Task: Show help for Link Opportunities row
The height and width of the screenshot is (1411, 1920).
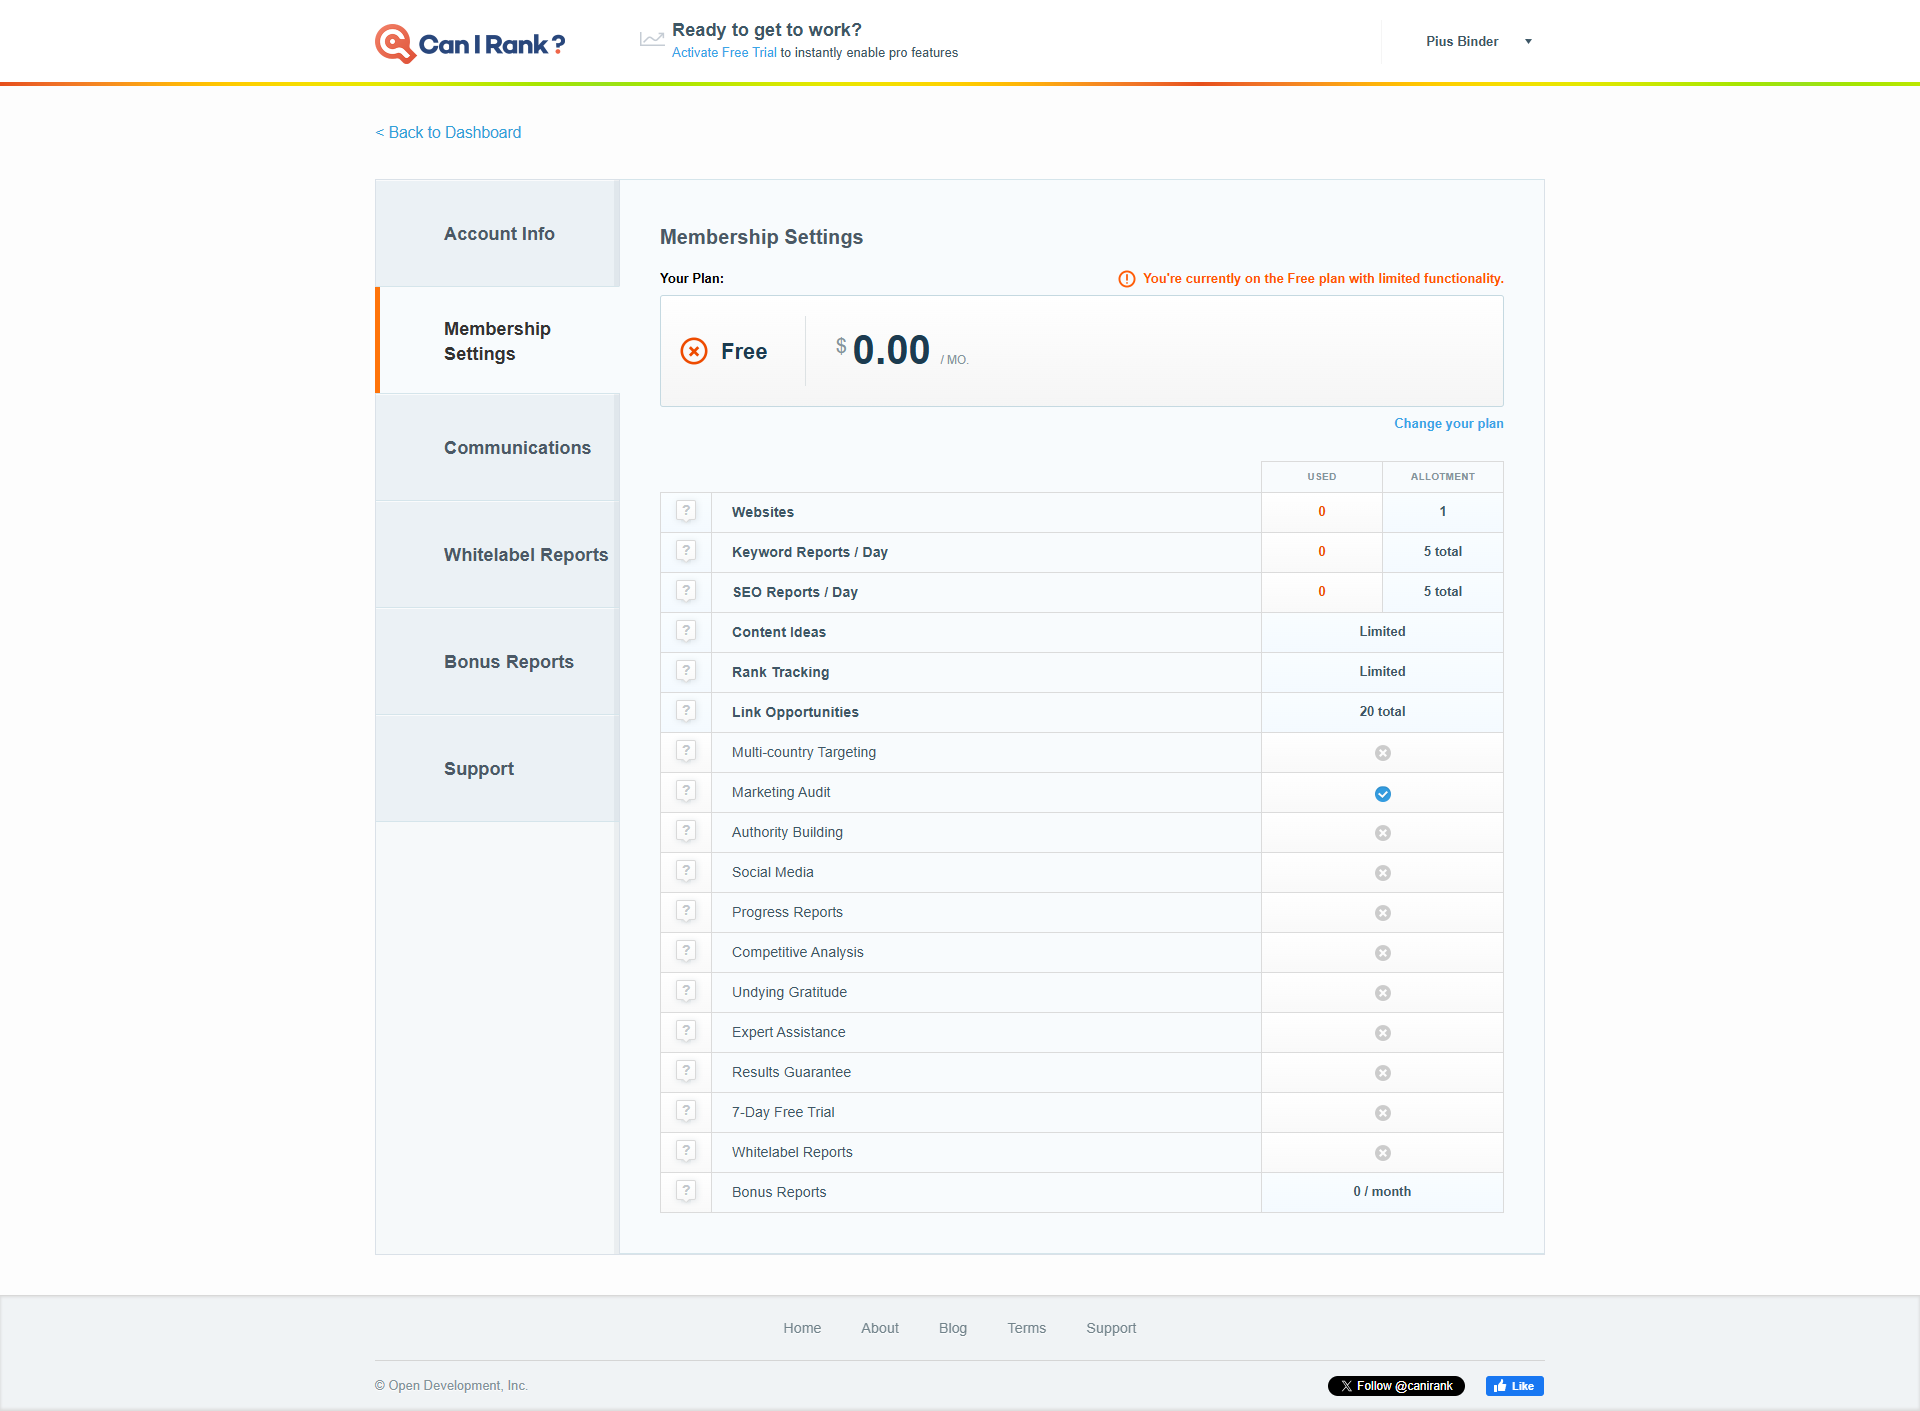Action: click(686, 711)
